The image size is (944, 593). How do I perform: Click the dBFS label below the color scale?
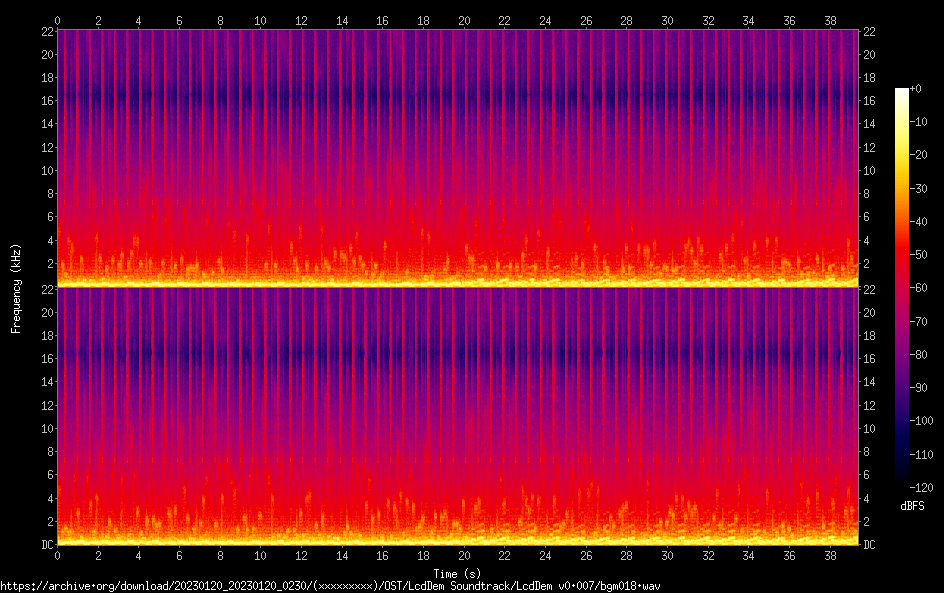(912, 507)
